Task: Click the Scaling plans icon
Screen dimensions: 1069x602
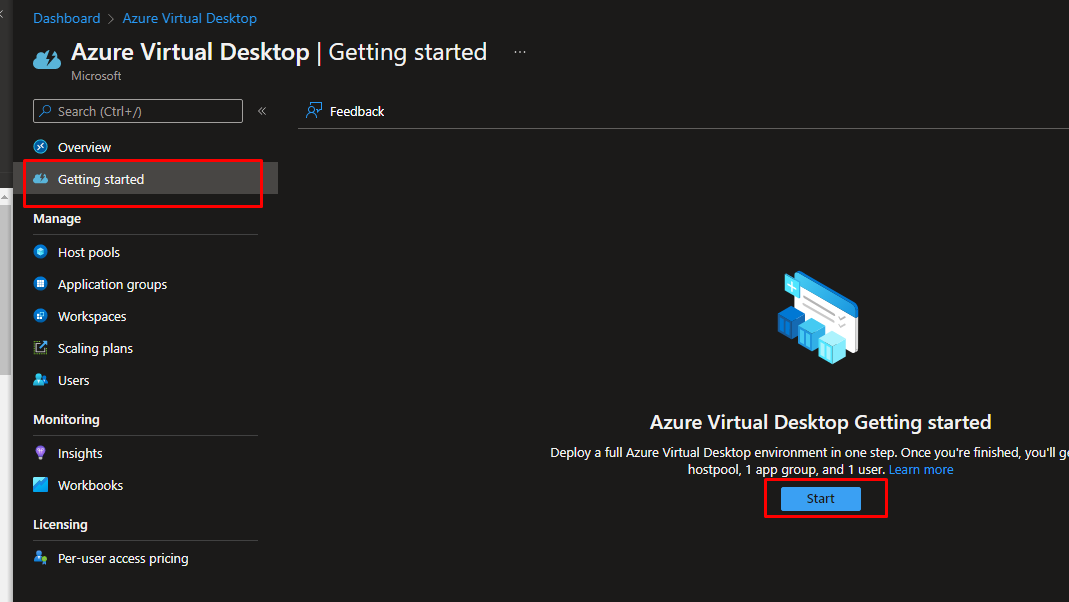Action: pyautogui.click(x=41, y=348)
